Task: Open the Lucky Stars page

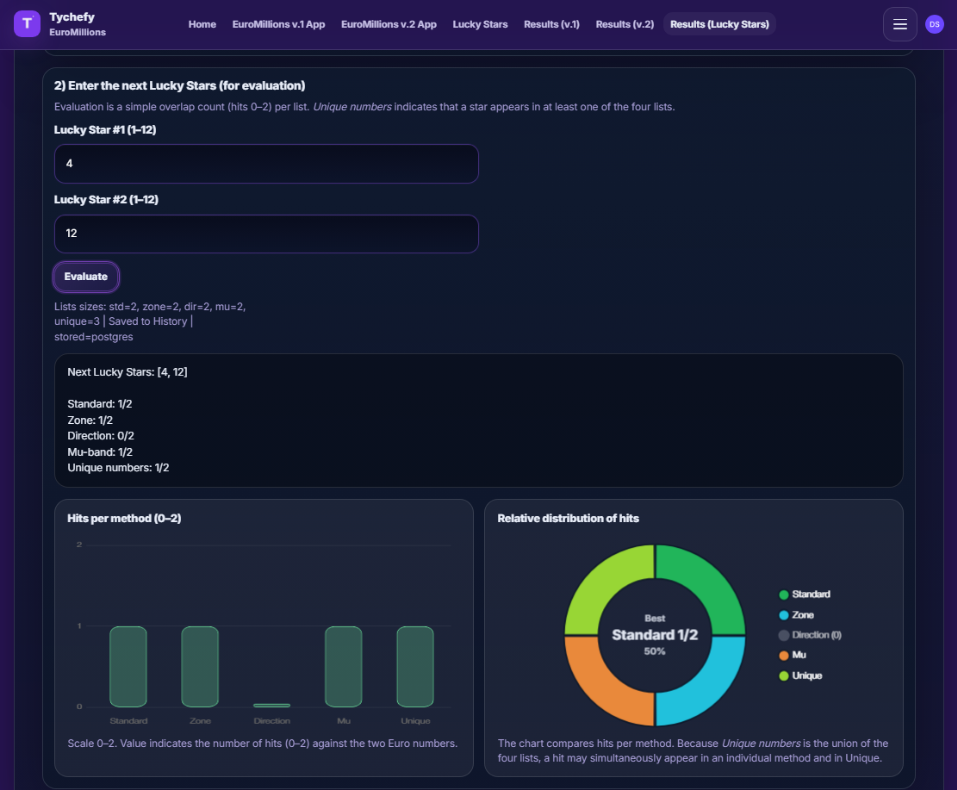Action: (480, 25)
